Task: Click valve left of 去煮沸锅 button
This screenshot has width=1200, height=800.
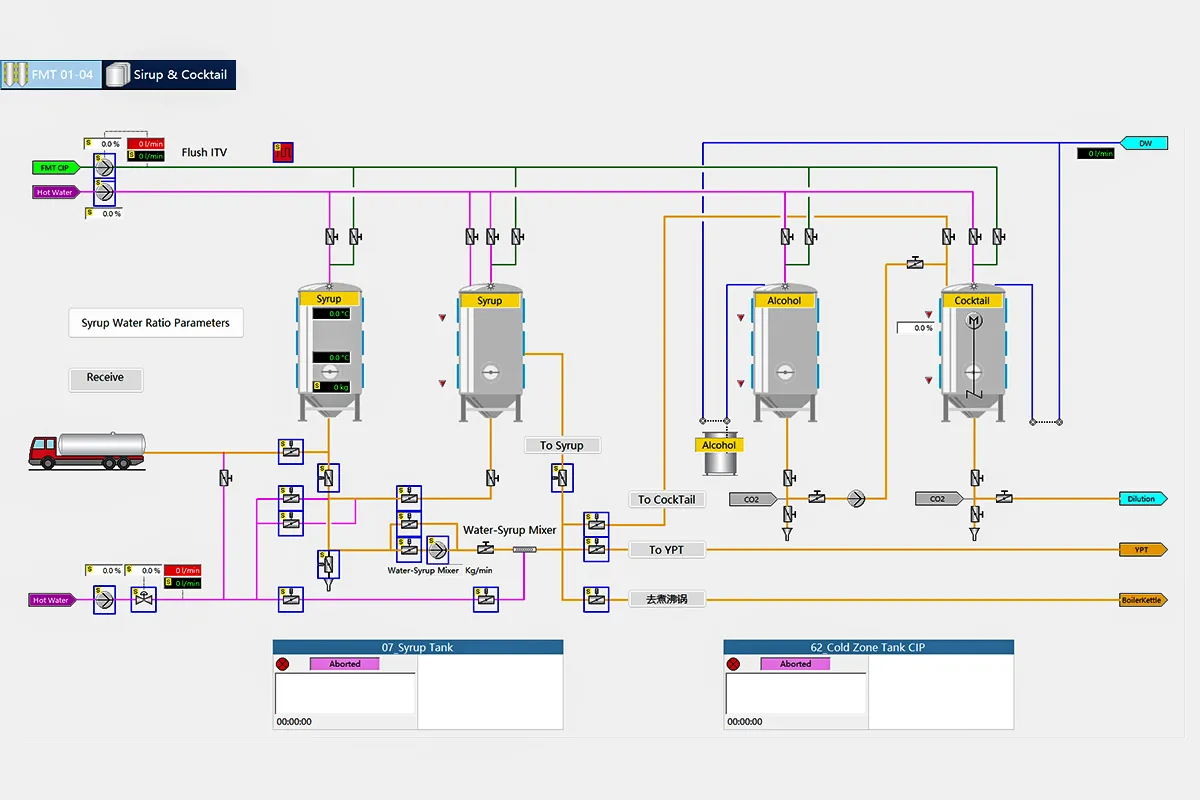Action: (597, 598)
